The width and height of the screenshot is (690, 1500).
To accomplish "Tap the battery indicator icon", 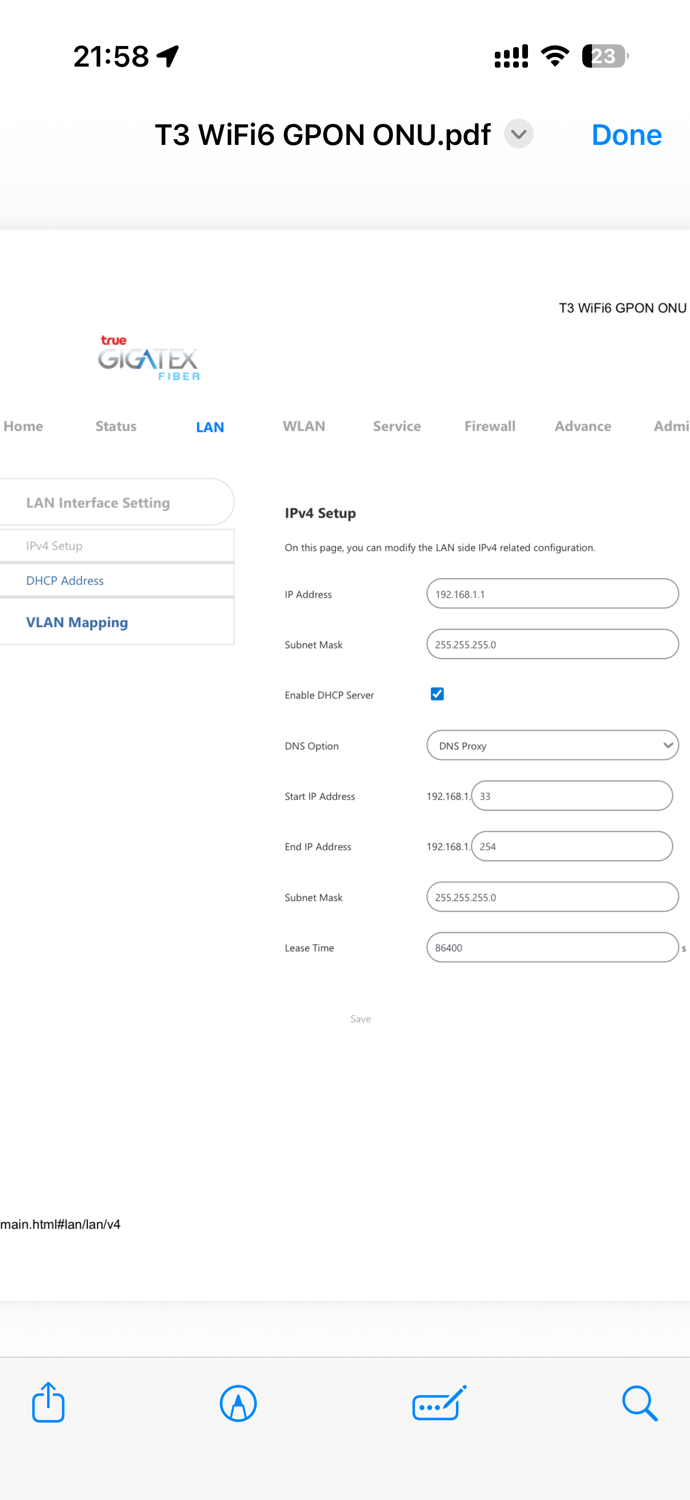I will click(x=605, y=56).
